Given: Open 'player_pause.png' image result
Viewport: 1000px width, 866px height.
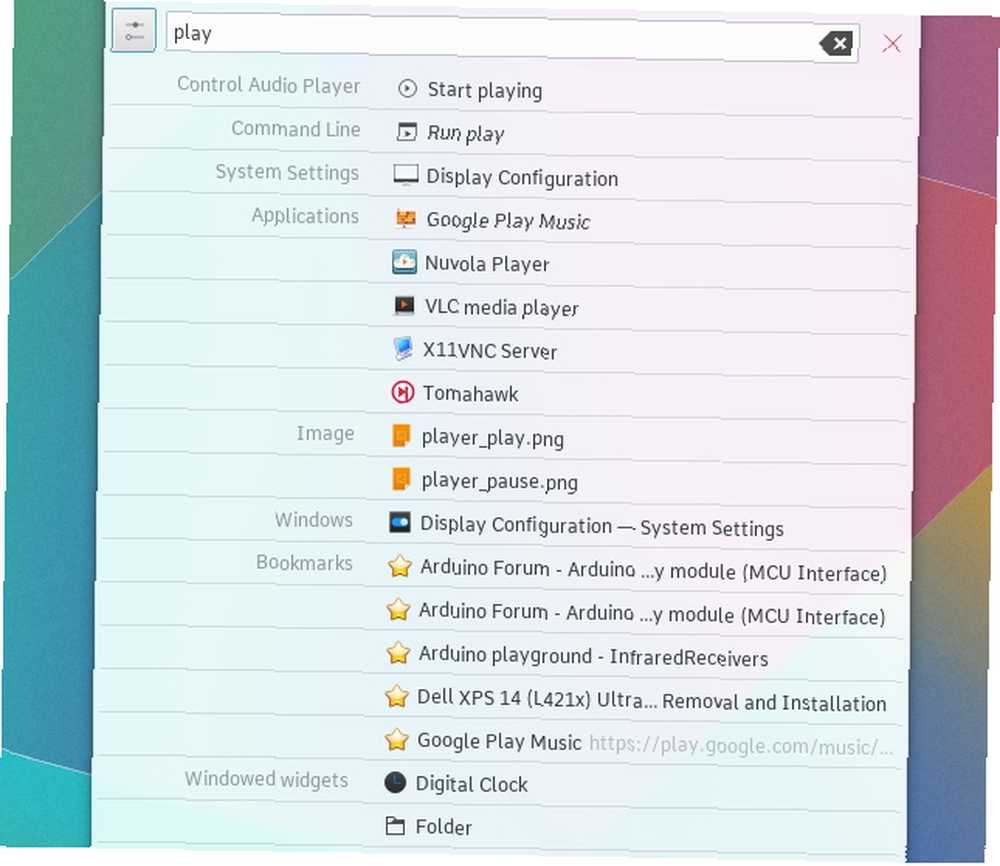Looking at the screenshot, I should pos(499,481).
